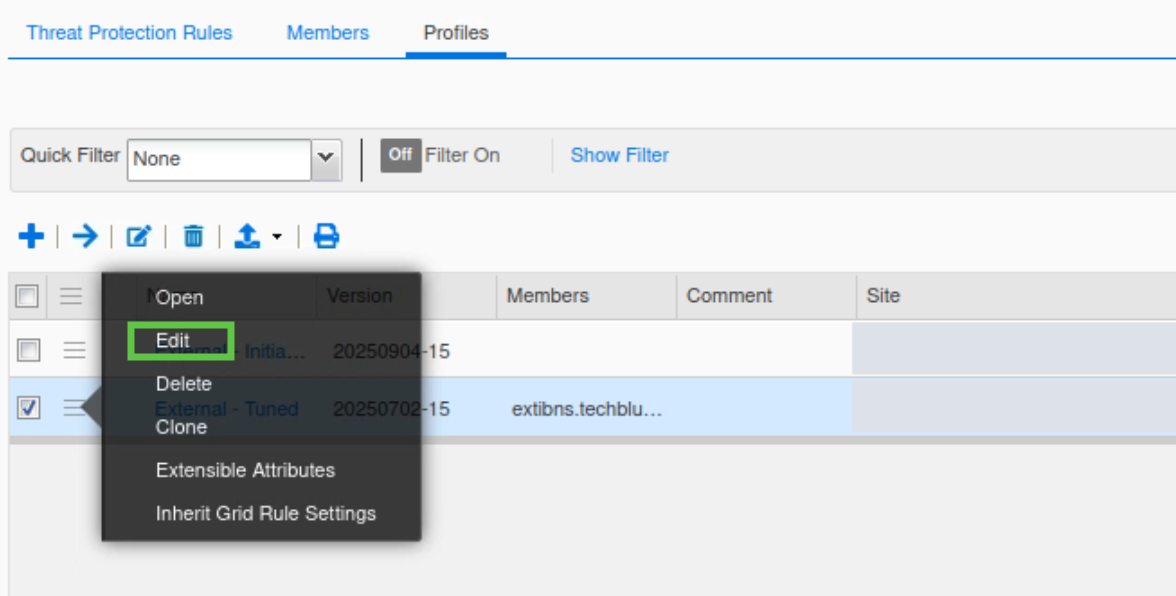
Task: Open the Quick Filter dropdown
Action: click(x=324, y=158)
